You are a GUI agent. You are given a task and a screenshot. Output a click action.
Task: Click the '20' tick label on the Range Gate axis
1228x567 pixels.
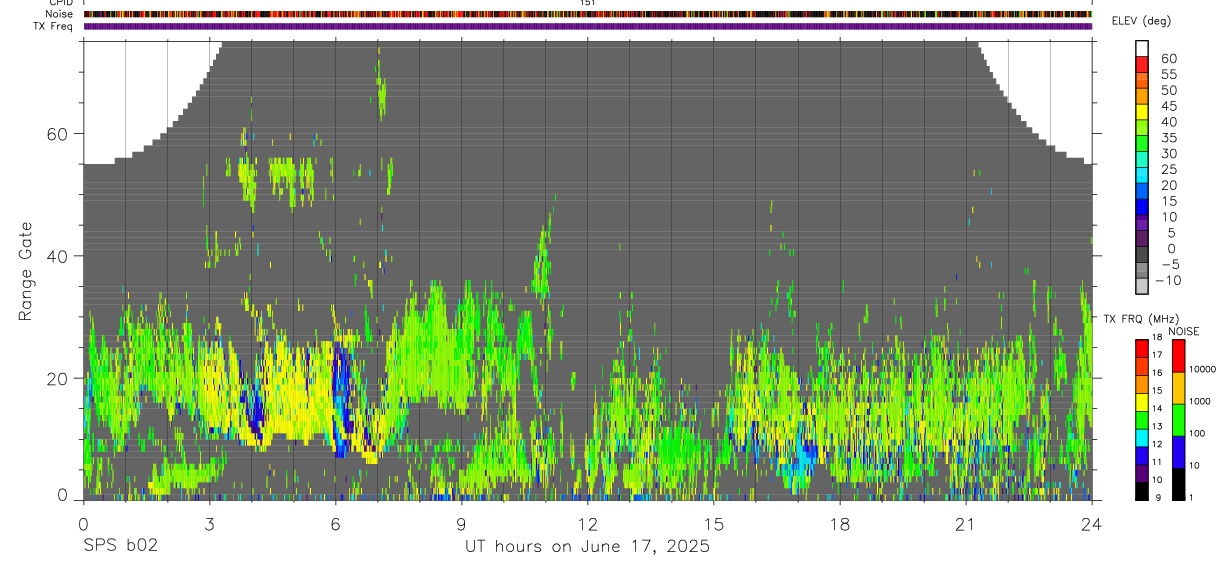57,378
